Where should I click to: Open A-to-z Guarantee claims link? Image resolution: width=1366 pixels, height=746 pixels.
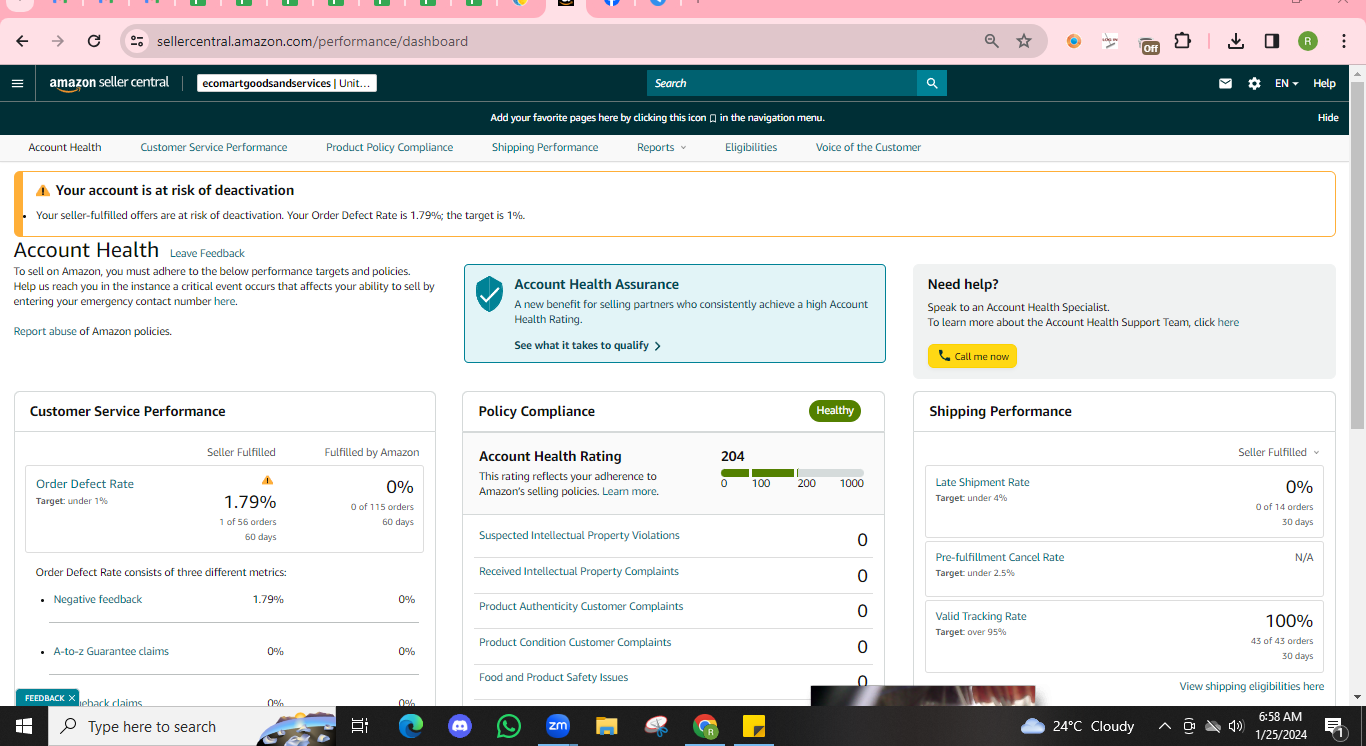click(x=111, y=651)
